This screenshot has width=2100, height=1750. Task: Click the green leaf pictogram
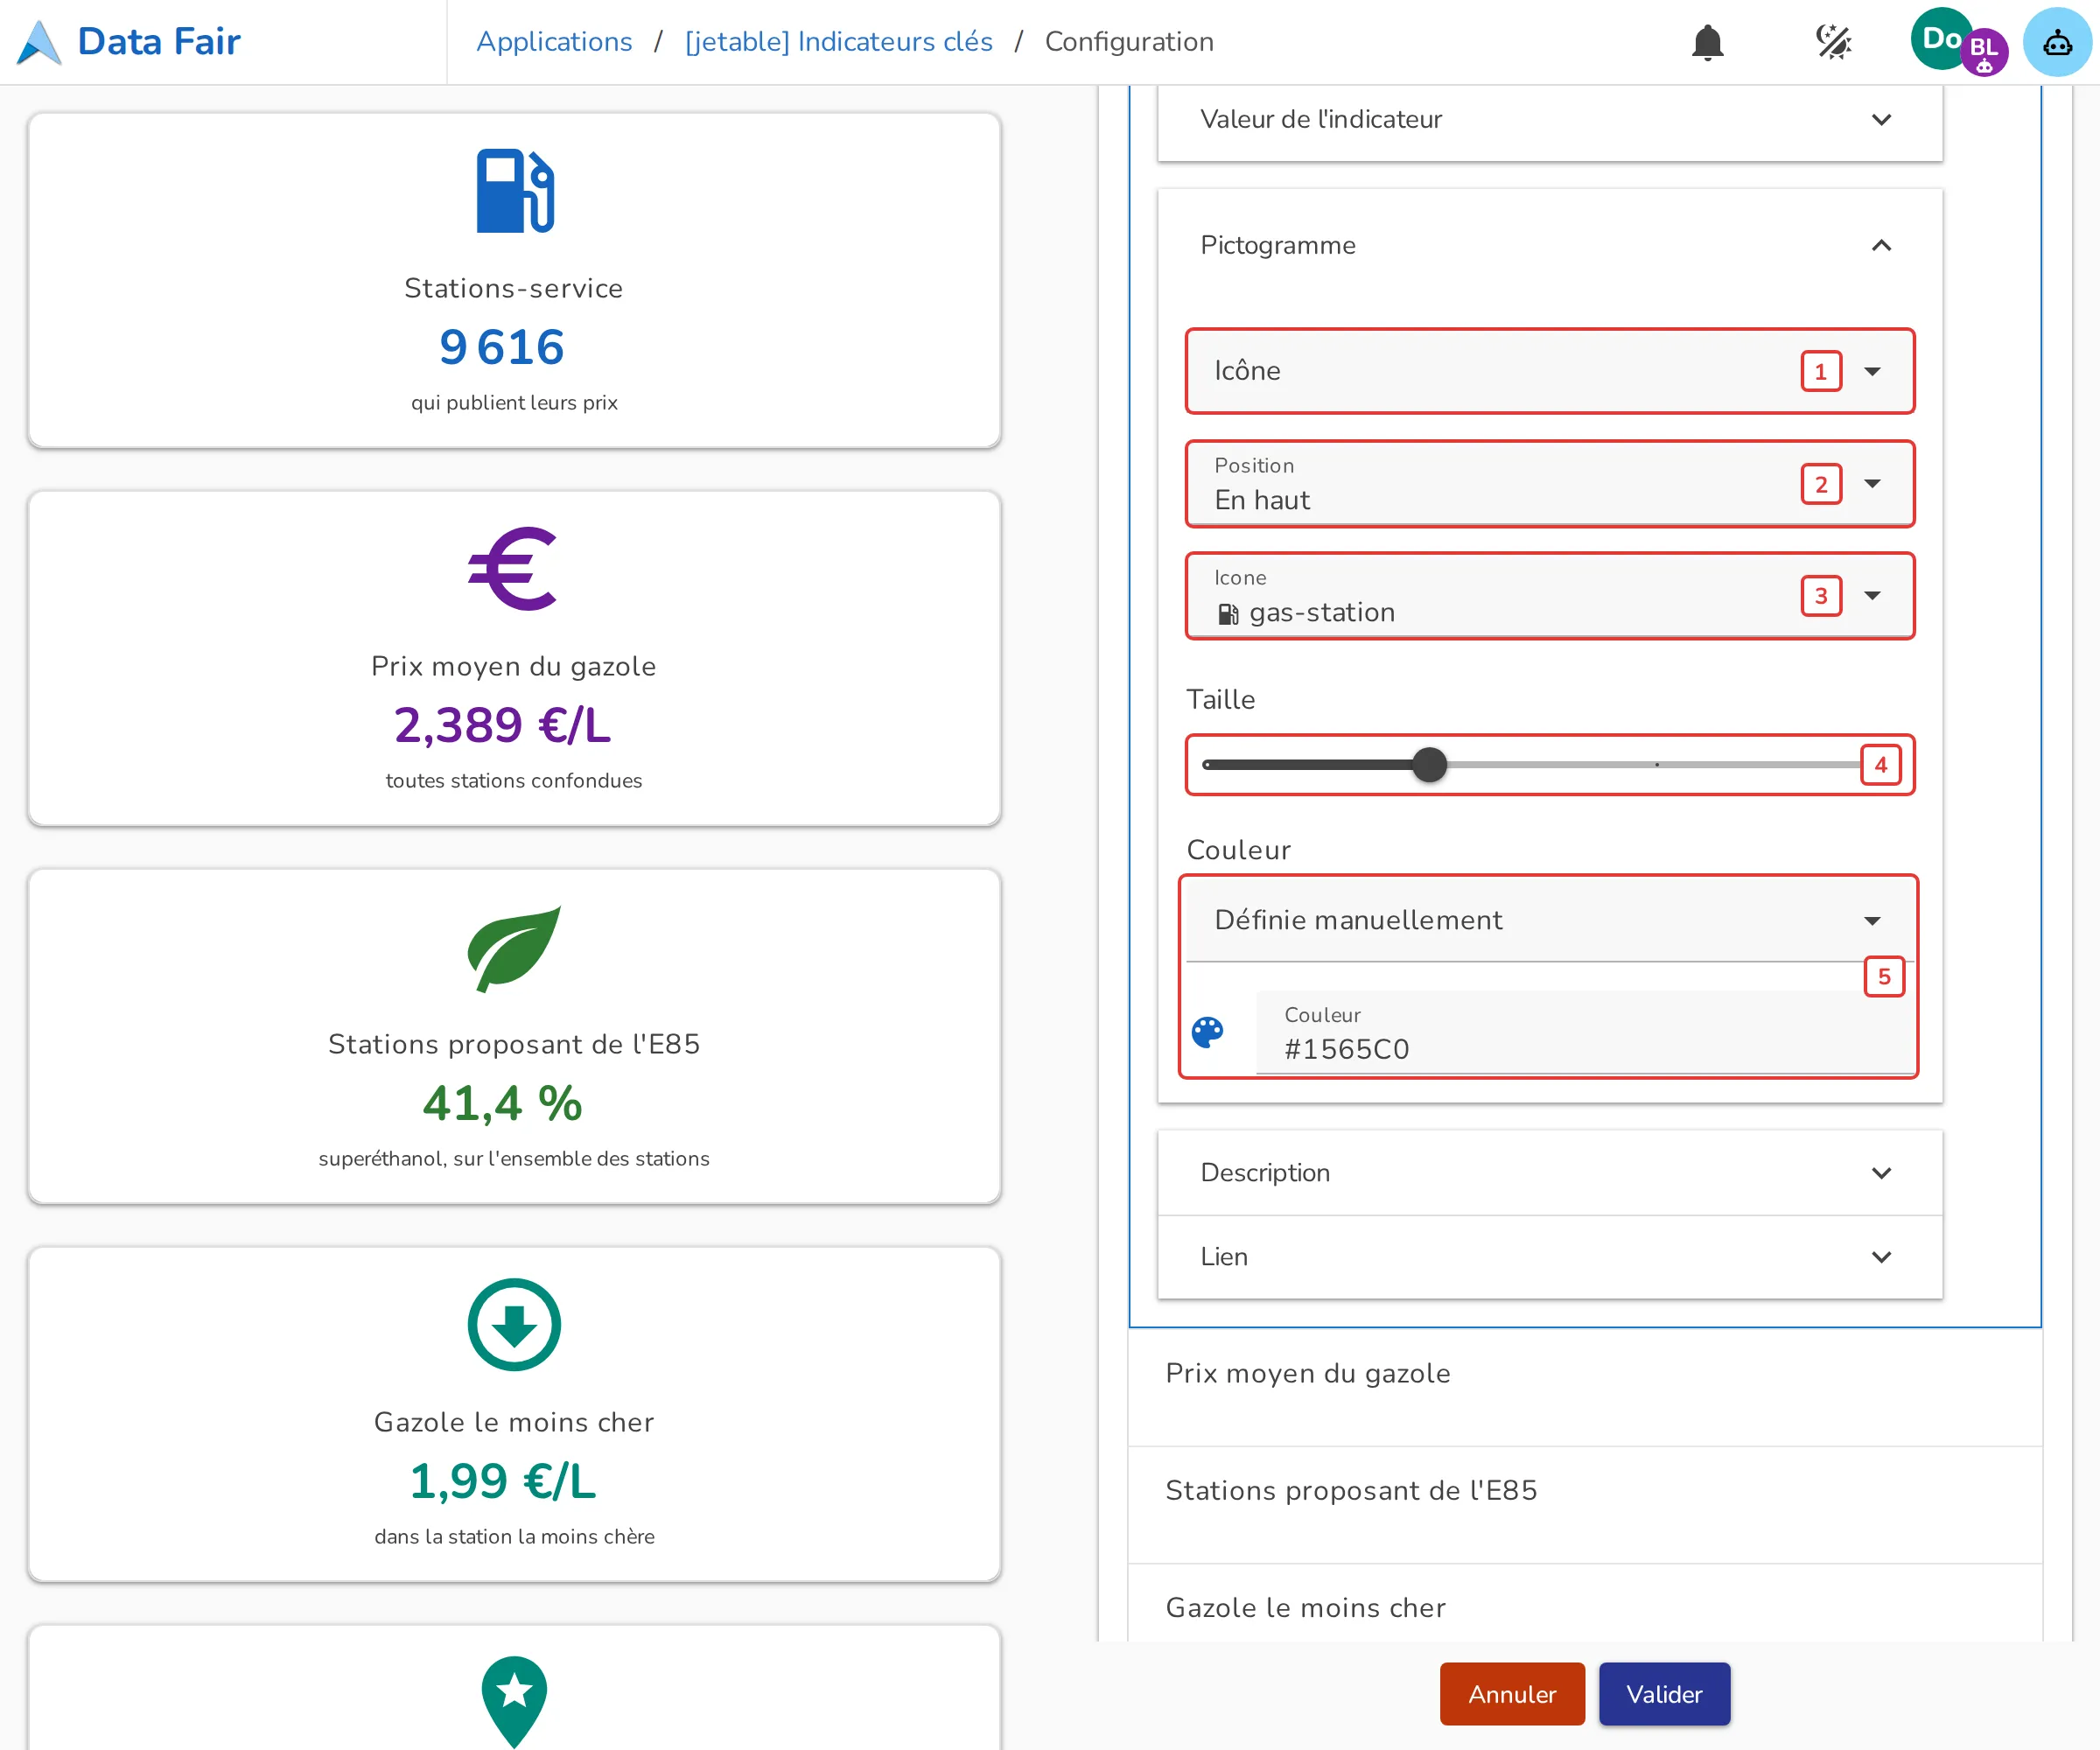point(514,948)
